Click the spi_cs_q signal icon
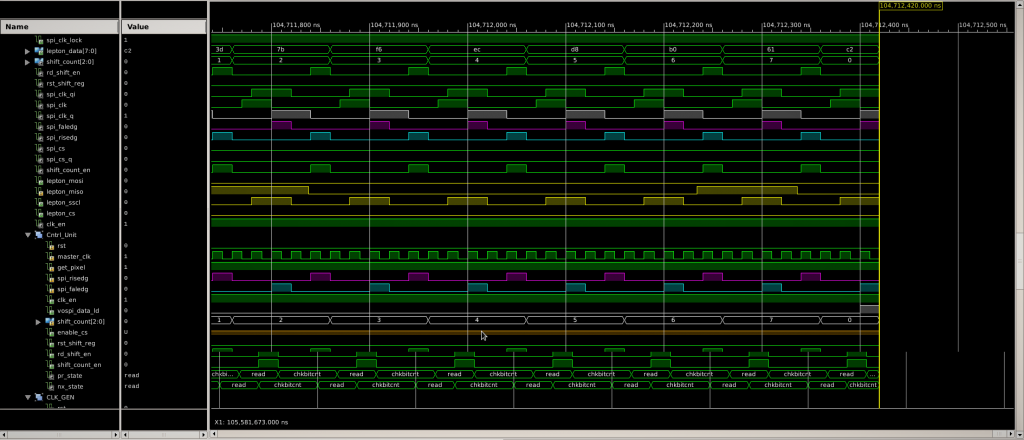Viewport: 1024px width, 440px height. 39,159
